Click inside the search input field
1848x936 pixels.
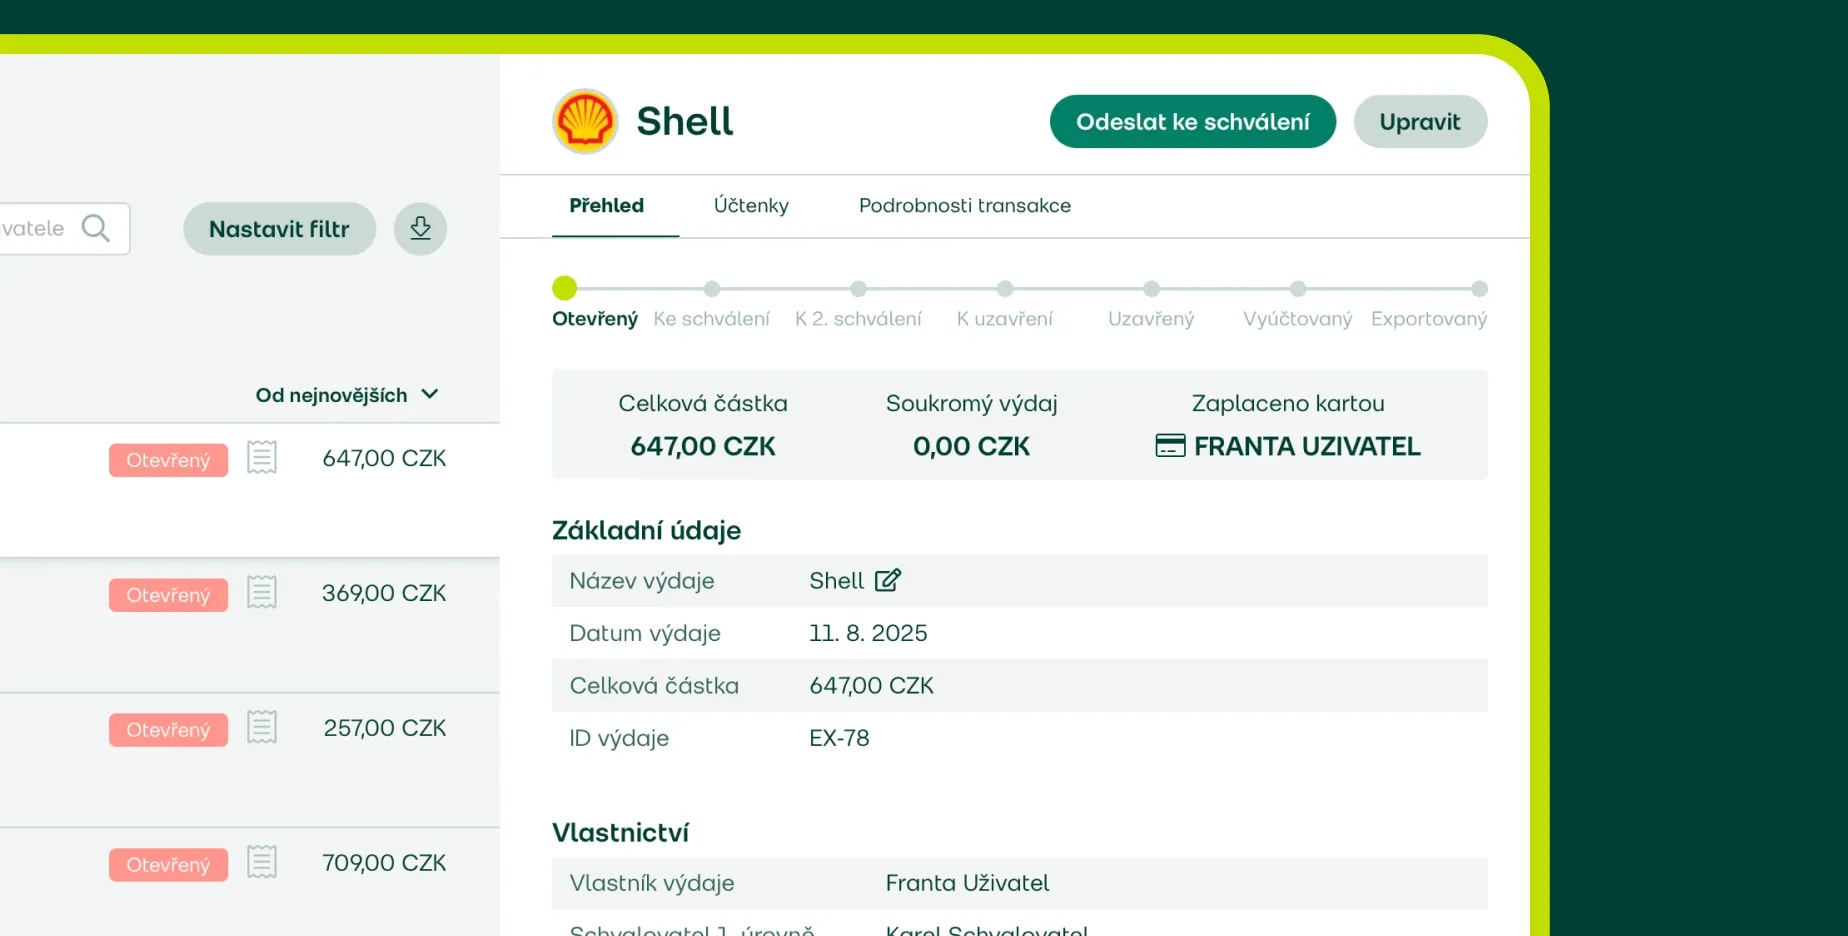click(40, 228)
